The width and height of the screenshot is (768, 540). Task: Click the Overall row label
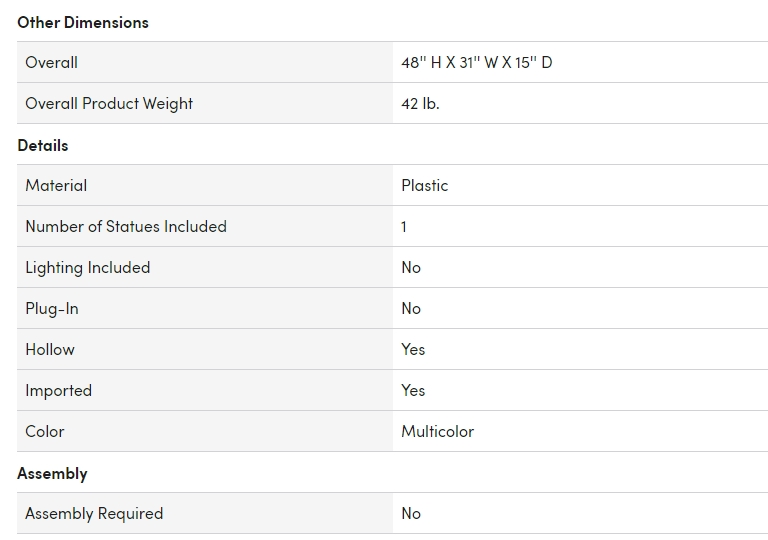pos(52,62)
